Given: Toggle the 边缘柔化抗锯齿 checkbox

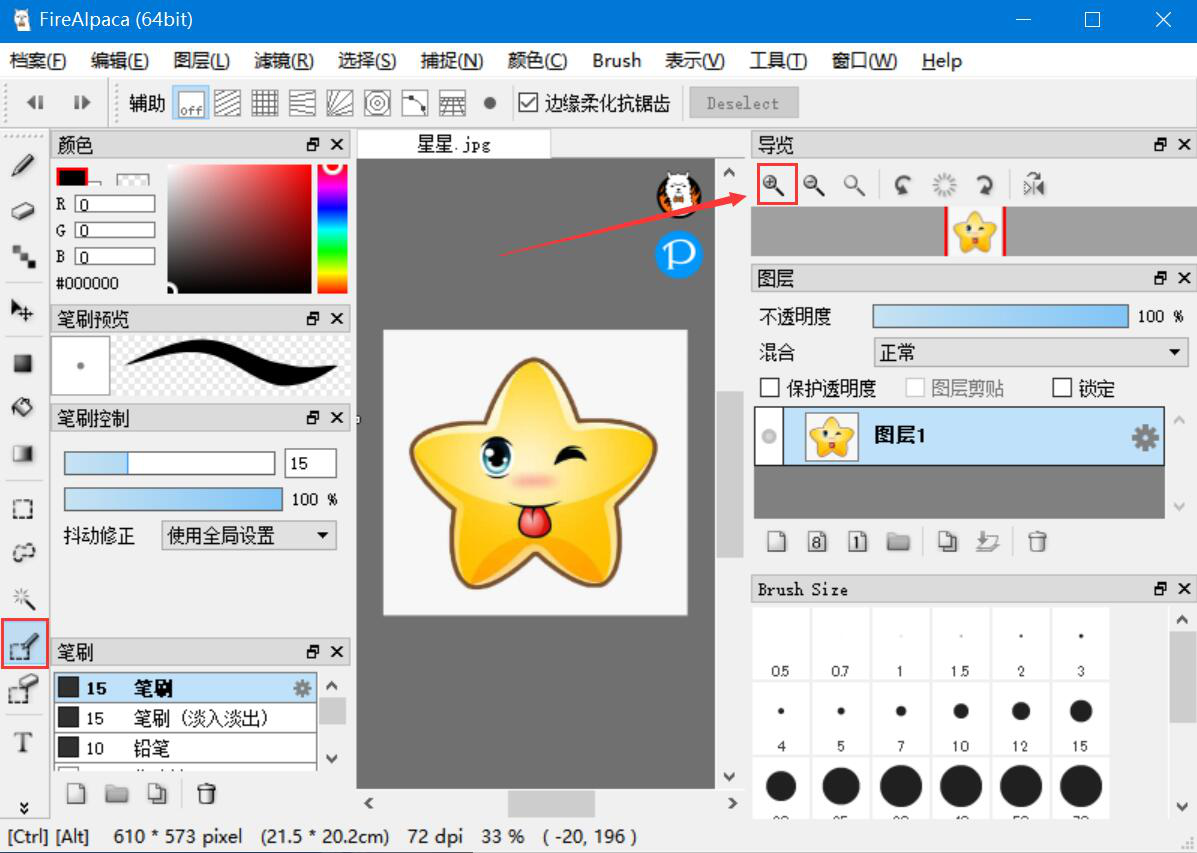Looking at the screenshot, I should [x=528, y=102].
